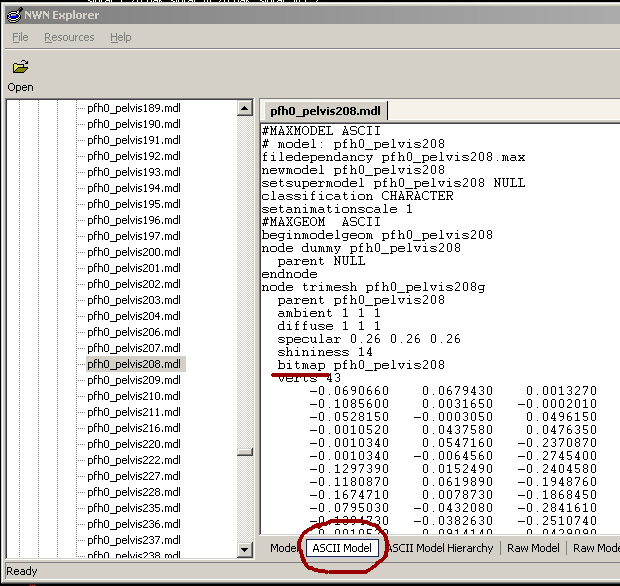Select pfh0_pelvis195.mdl in the tree
The height and width of the screenshot is (586, 620).
coord(134,204)
